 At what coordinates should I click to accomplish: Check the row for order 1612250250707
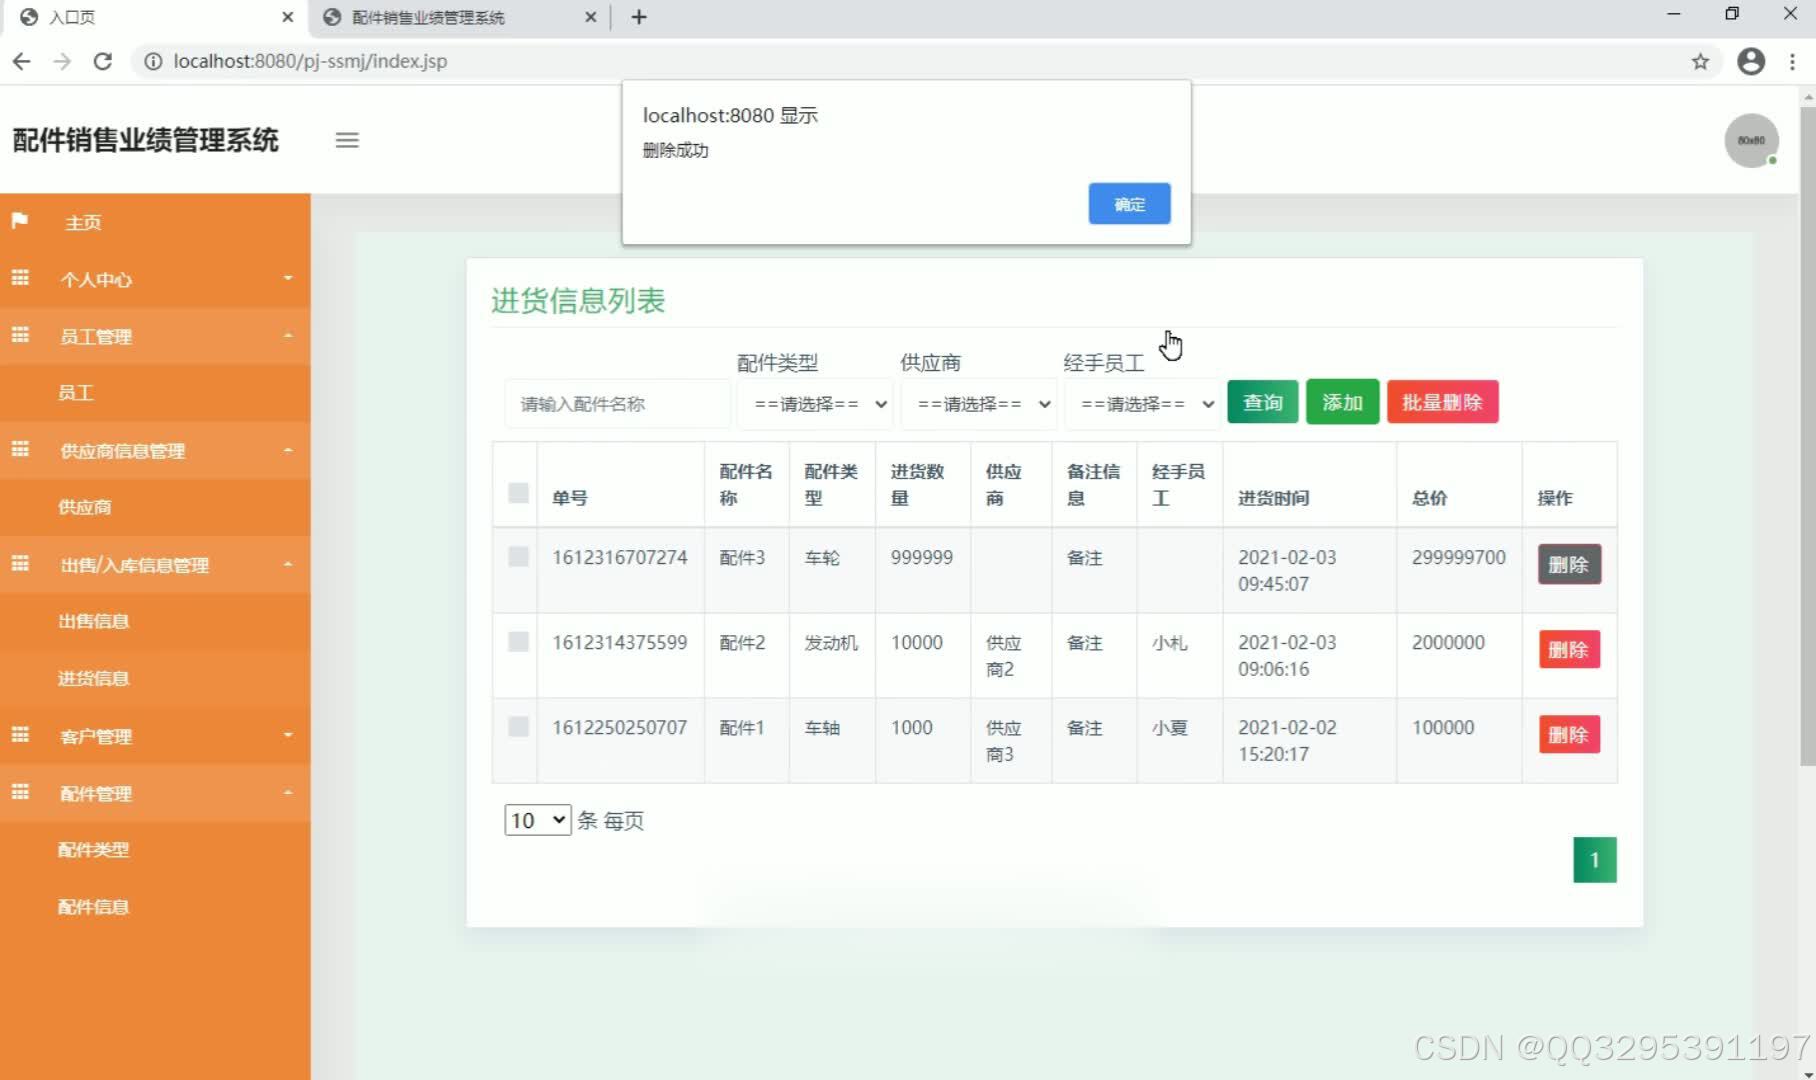(x=518, y=726)
